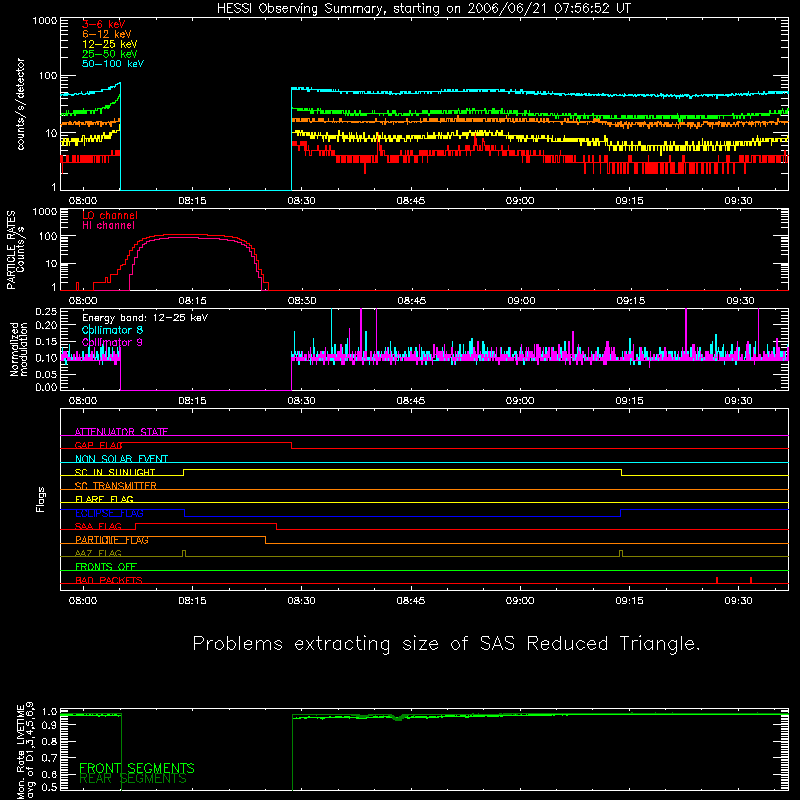Select the 'Collimator 8' legend entry

coord(112,330)
